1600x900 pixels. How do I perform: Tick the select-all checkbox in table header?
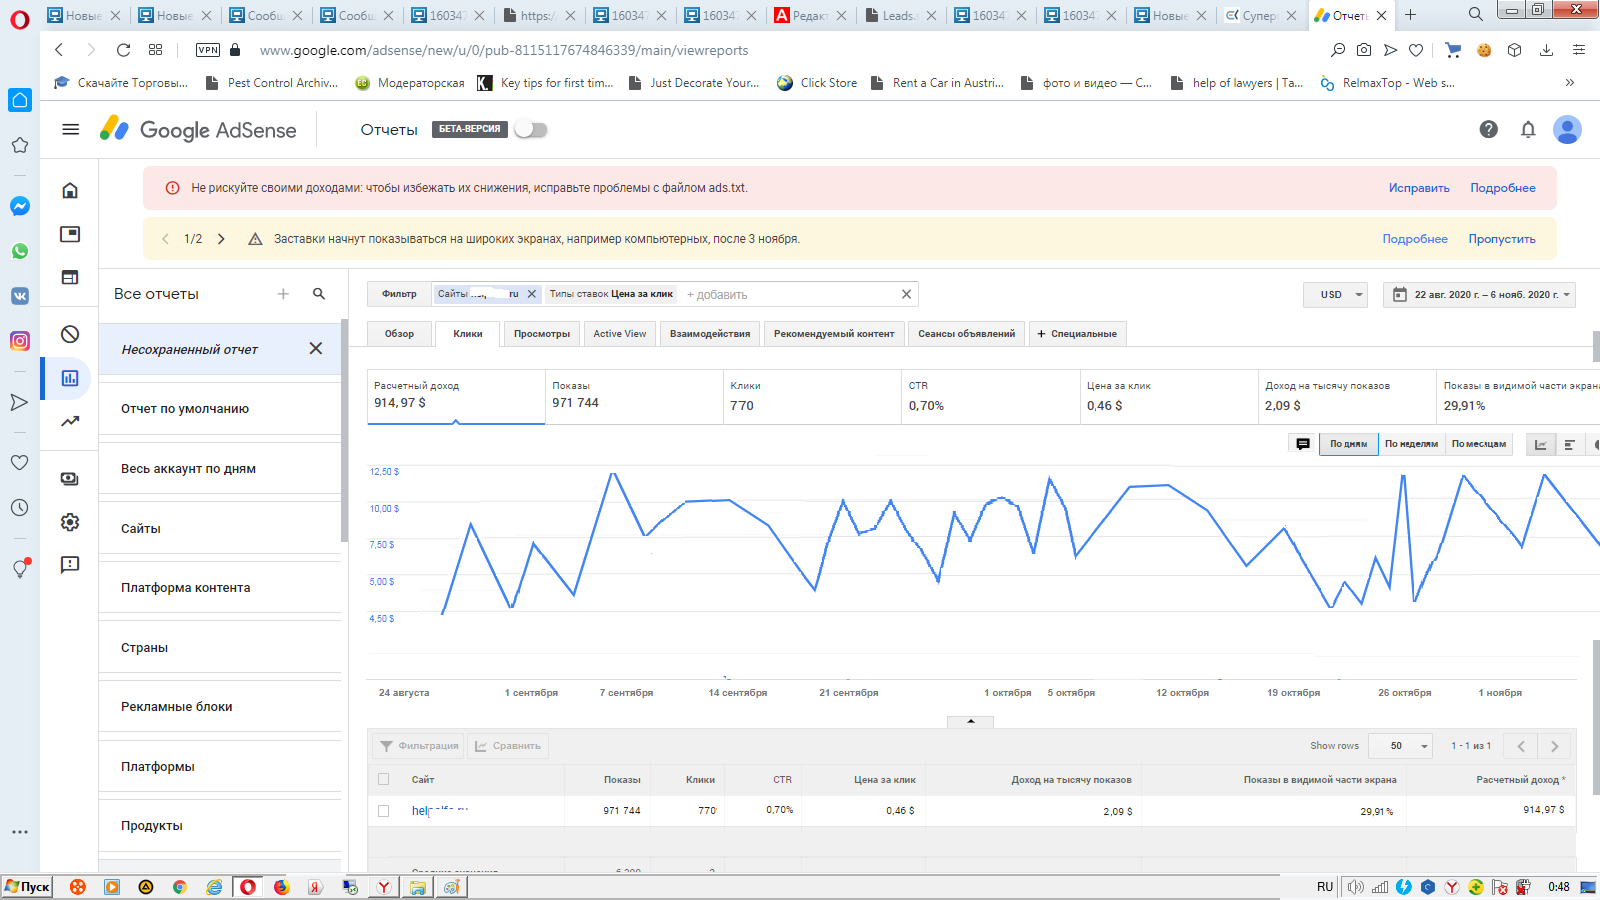(383, 779)
